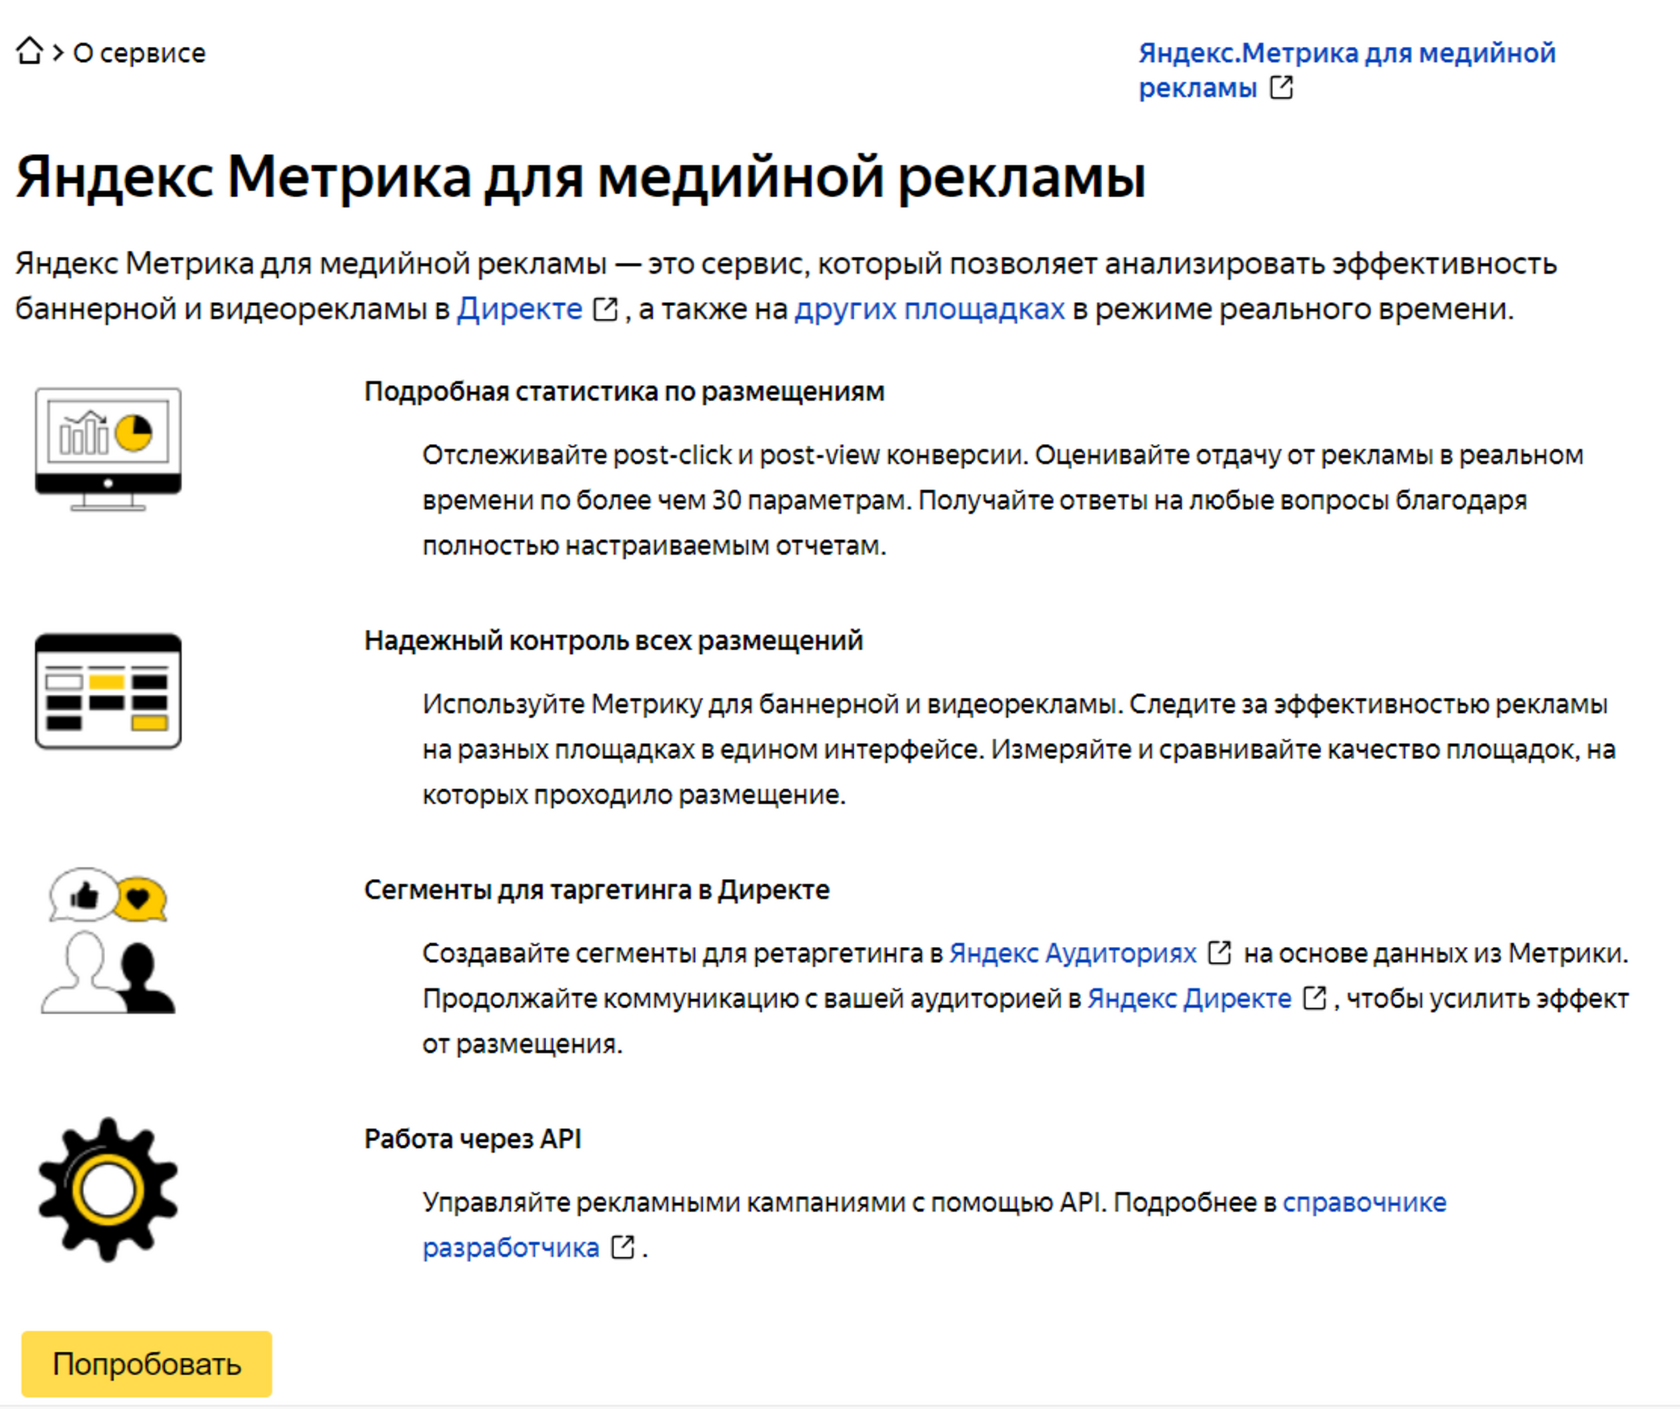Open the 'Яндекс Аудиториях' link
1680x1409 pixels.
(x=1072, y=954)
